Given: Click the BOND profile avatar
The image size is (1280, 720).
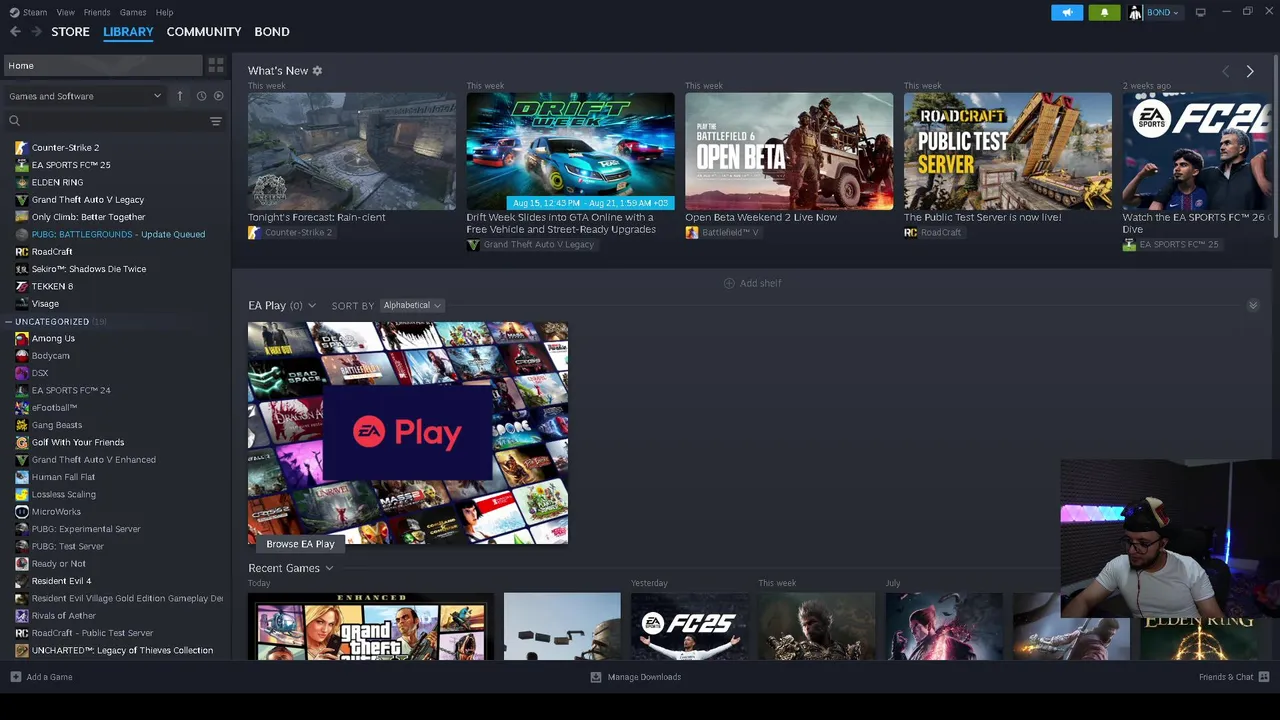Looking at the screenshot, I should 1135,12.
